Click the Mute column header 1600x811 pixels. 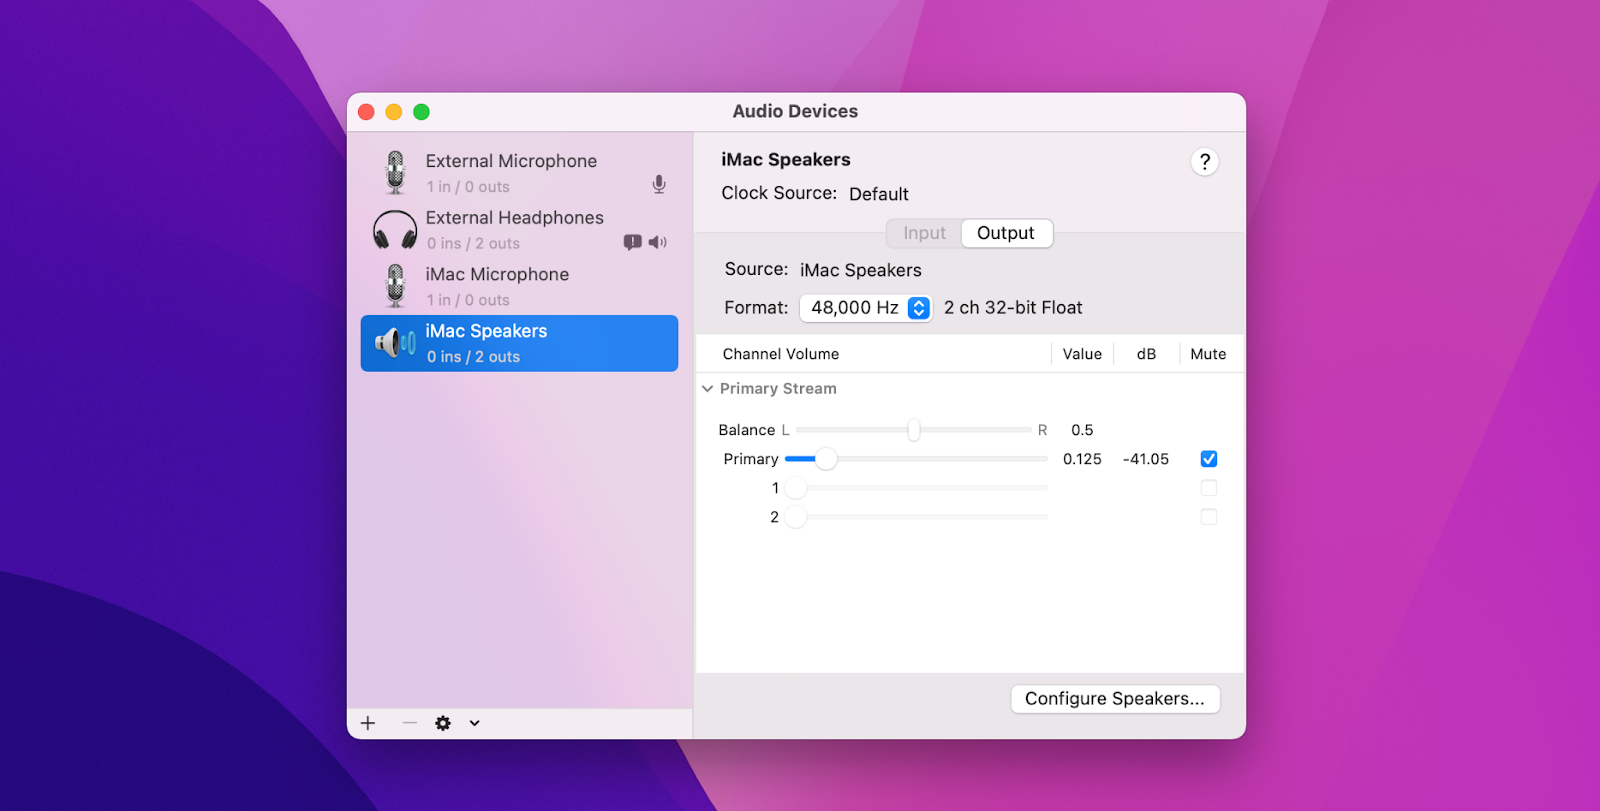coord(1208,354)
